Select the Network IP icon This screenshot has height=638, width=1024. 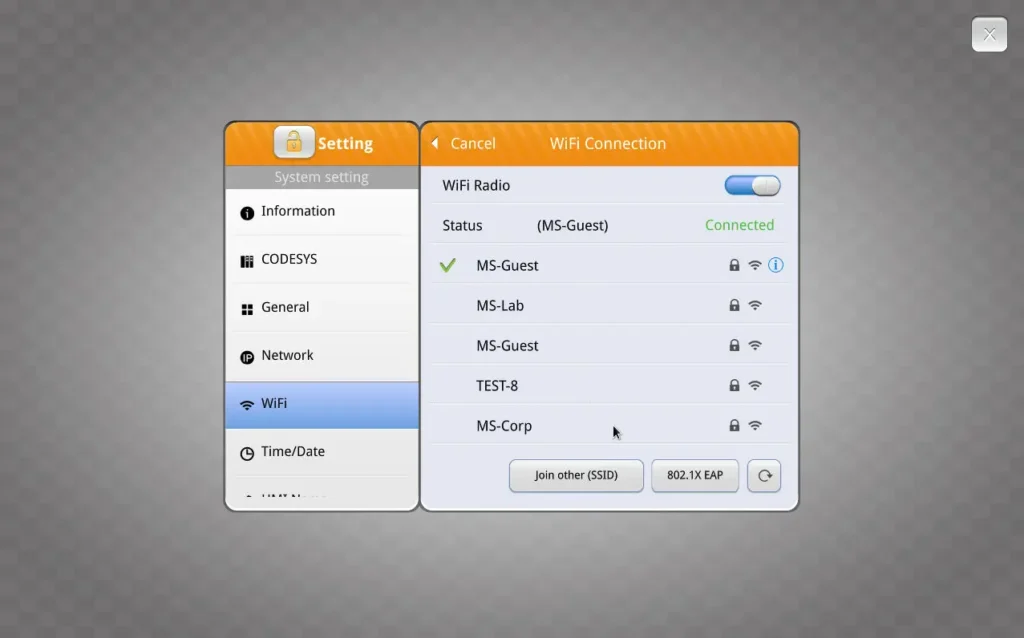coord(246,354)
